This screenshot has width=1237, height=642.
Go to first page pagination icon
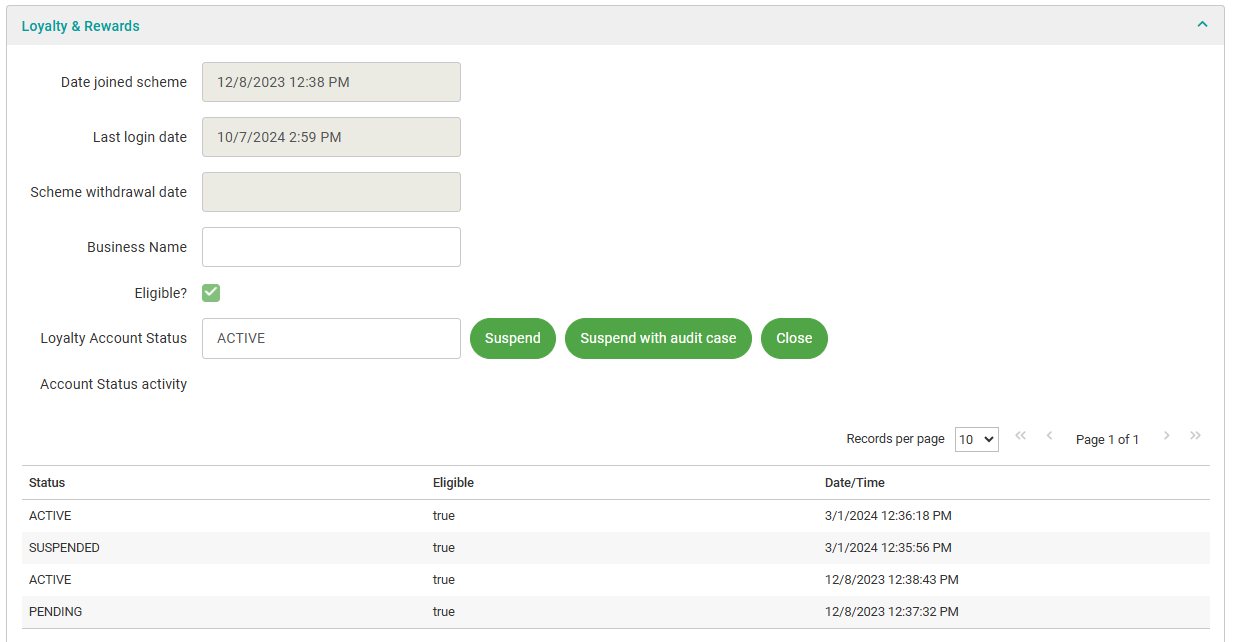pos(1020,436)
